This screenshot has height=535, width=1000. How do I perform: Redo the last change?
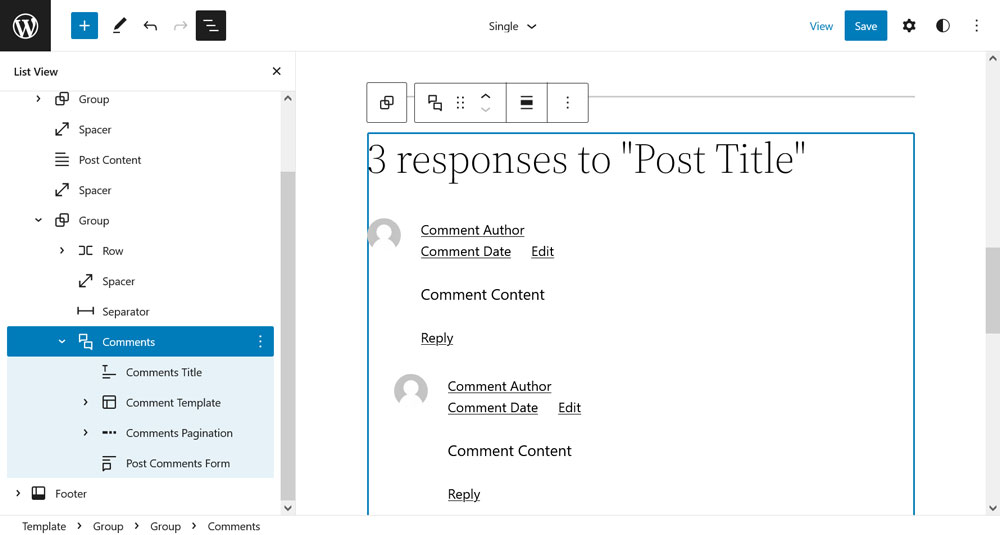tap(180, 26)
